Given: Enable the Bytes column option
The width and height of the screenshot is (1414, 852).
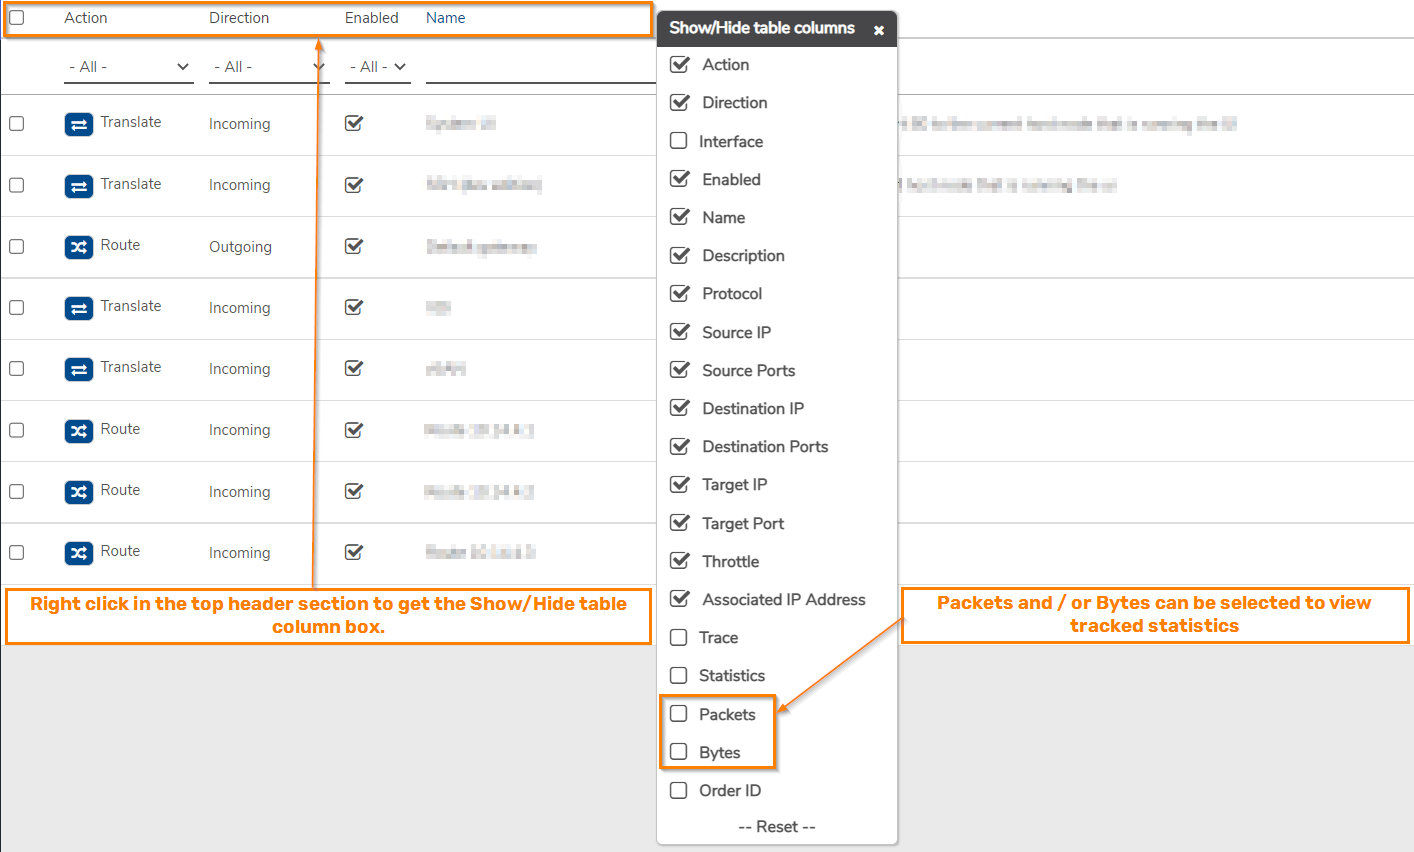Looking at the screenshot, I should (679, 752).
